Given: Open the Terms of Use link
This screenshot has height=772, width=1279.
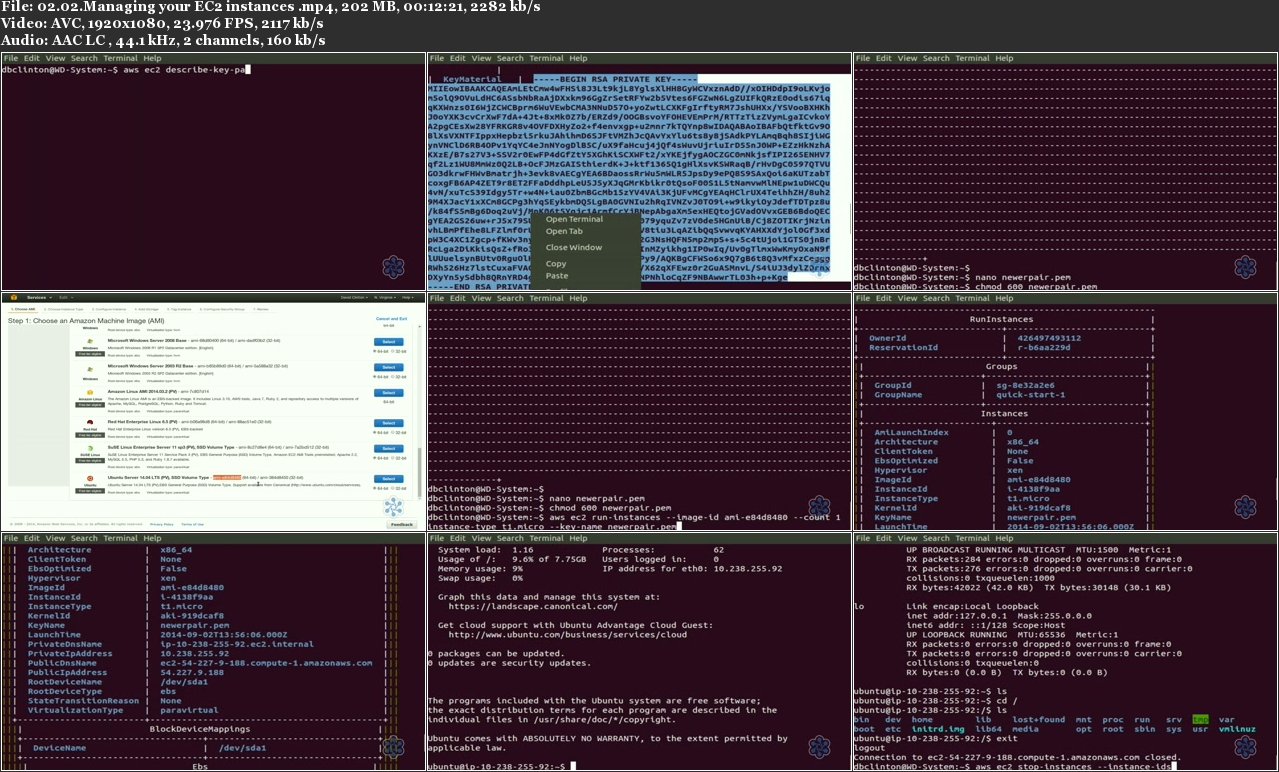Looking at the screenshot, I should coord(193,524).
